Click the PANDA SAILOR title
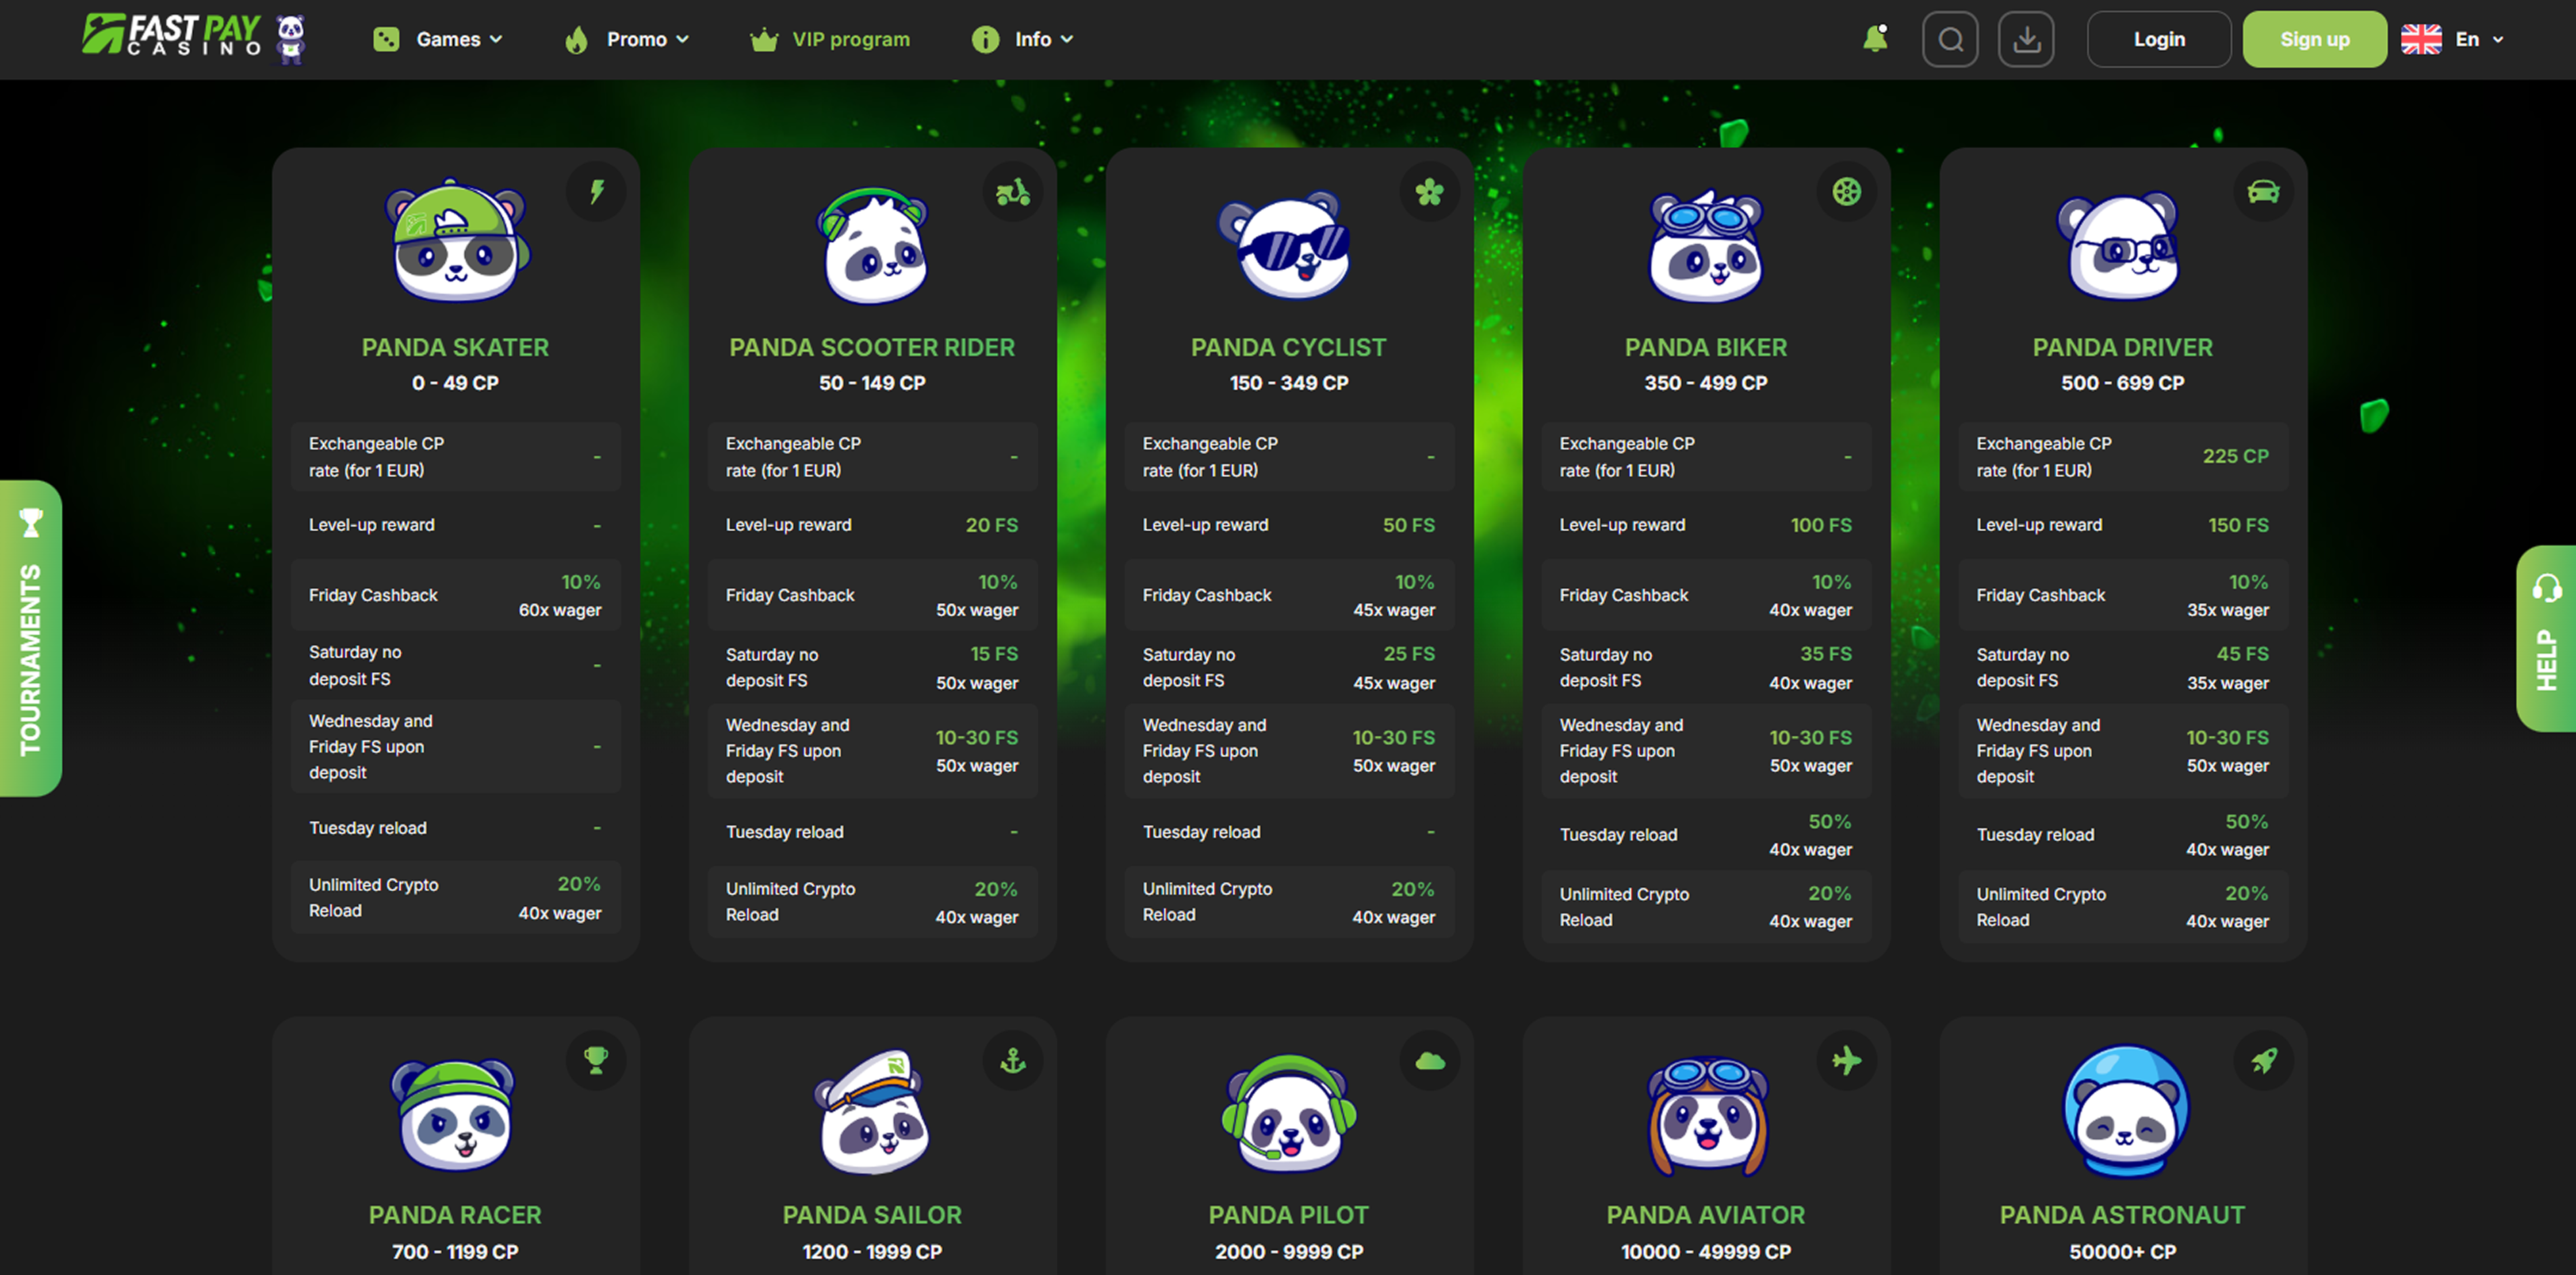The image size is (2576, 1275). tap(872, 1215)
